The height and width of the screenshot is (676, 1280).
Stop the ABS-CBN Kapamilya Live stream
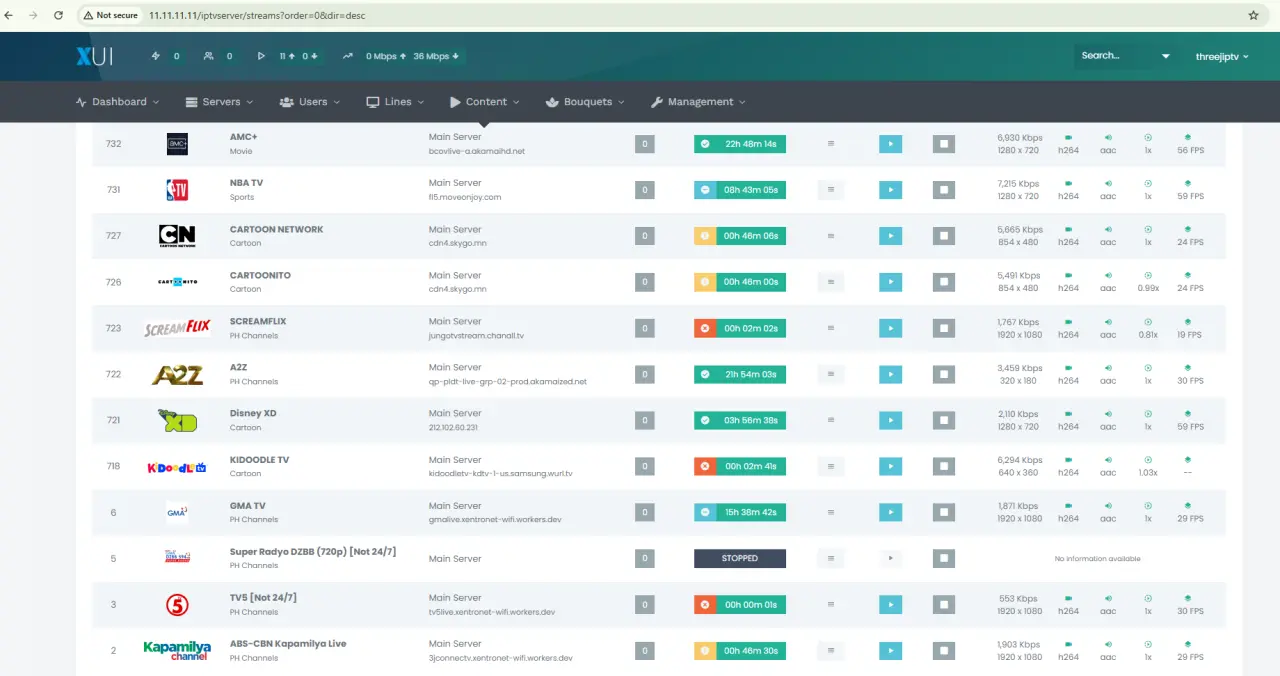[943, 650]
